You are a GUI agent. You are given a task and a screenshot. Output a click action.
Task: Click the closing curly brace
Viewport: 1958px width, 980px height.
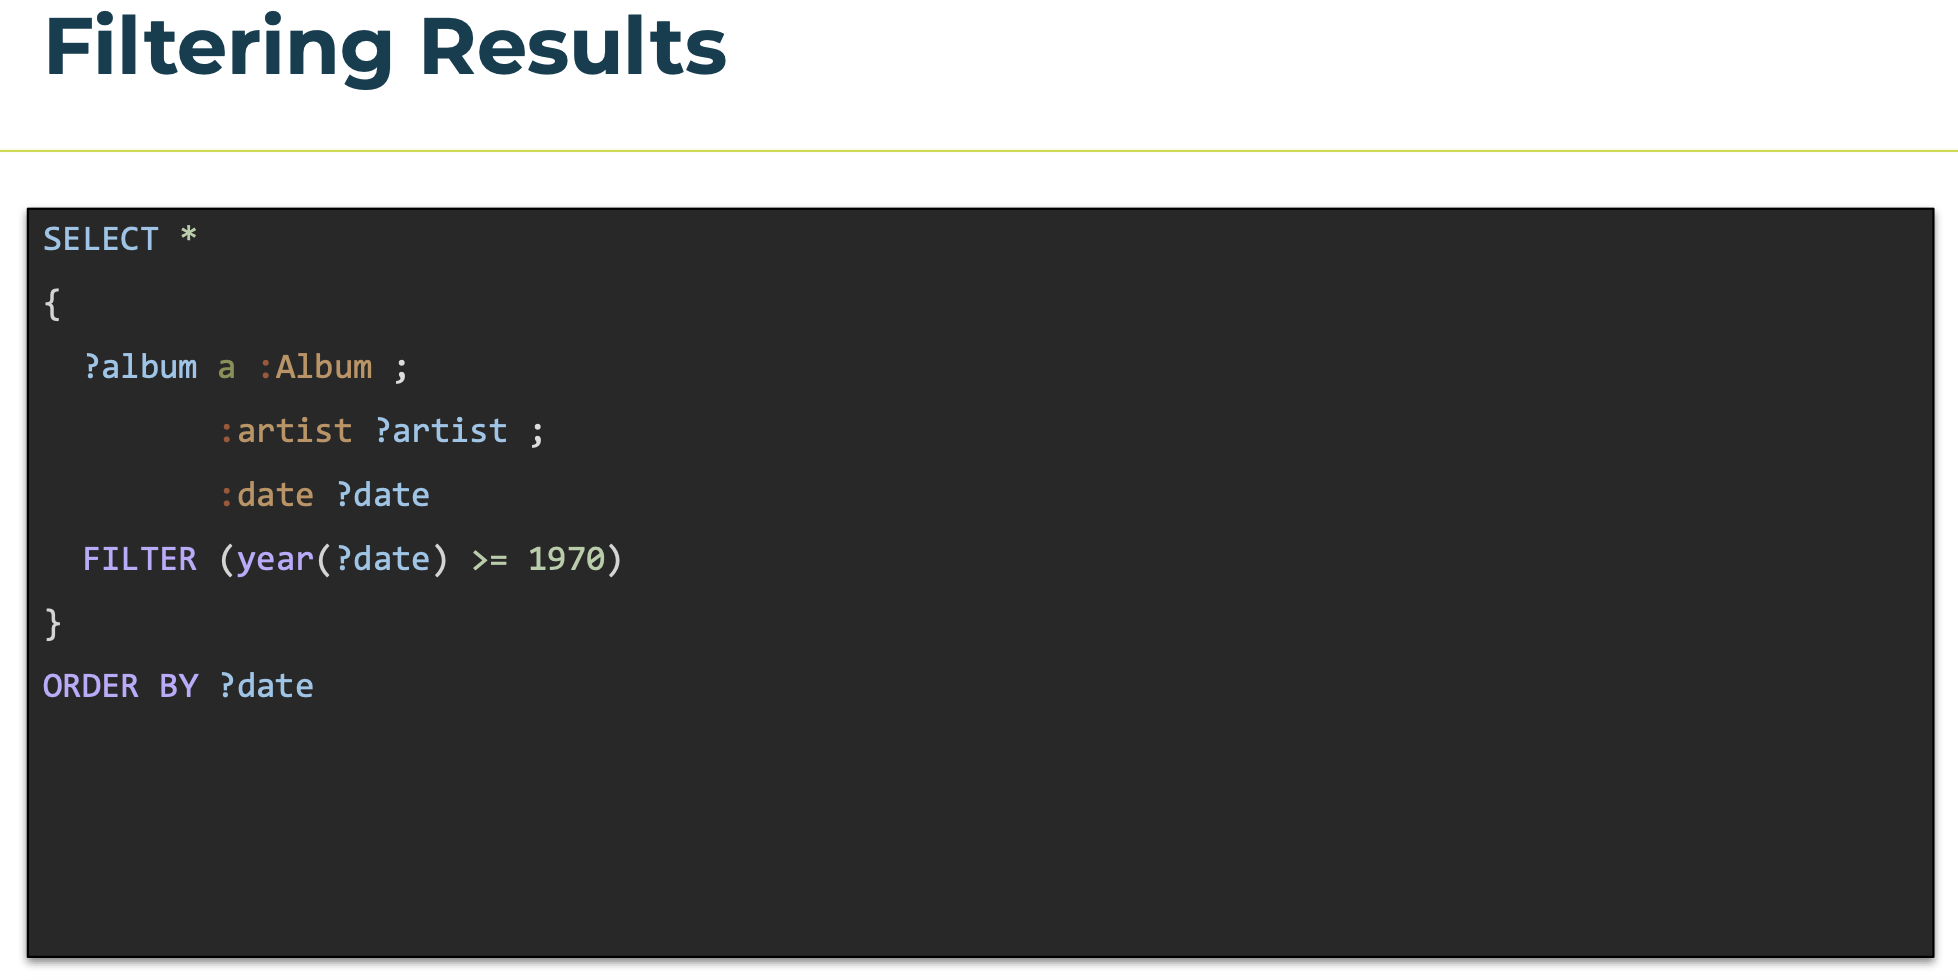pos(52,623)
